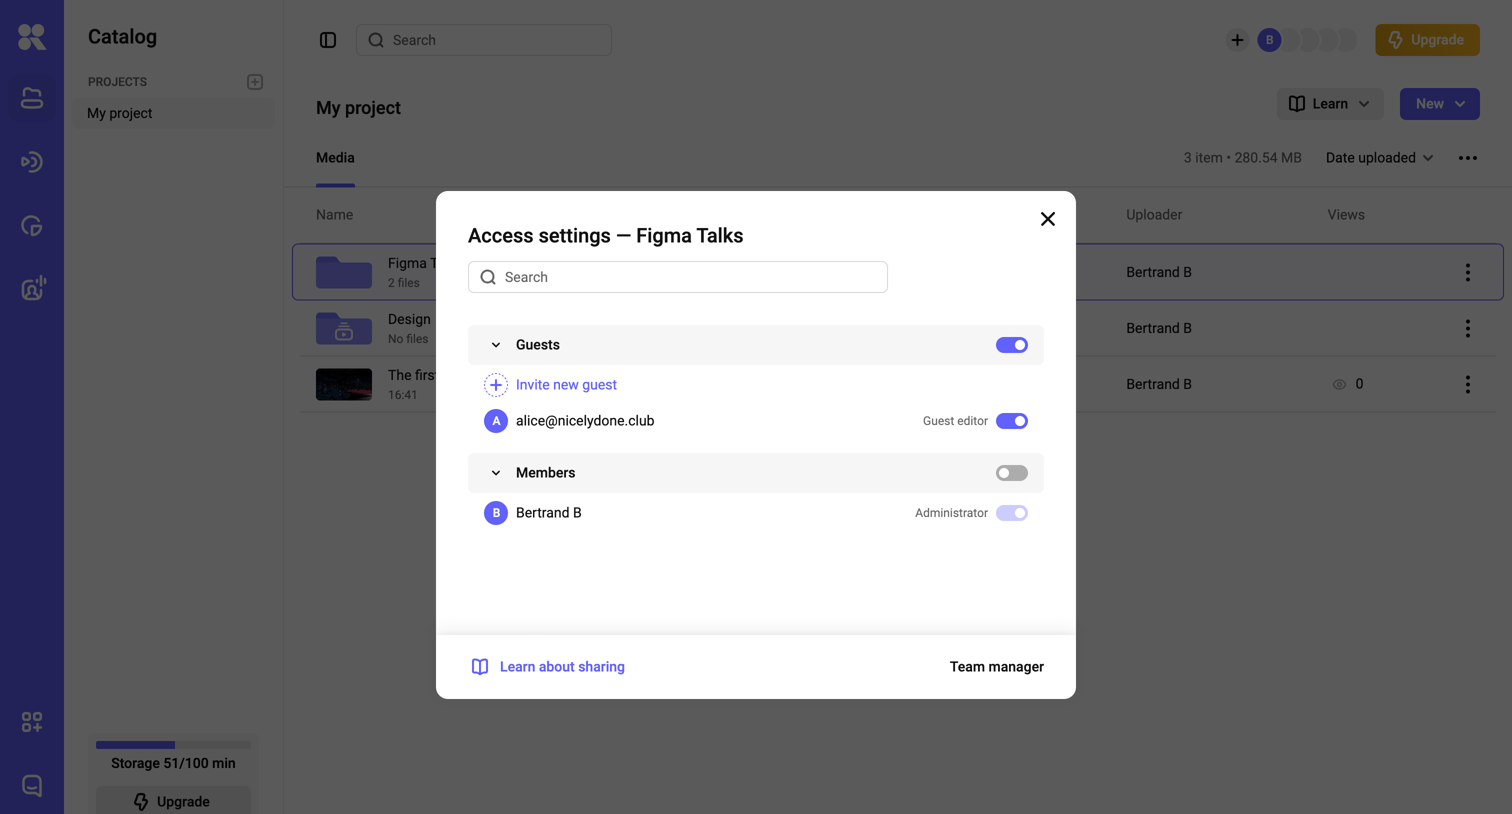Click the alice avatar icon
This screenshot has height=814, width=1512.
pos(496,421)
